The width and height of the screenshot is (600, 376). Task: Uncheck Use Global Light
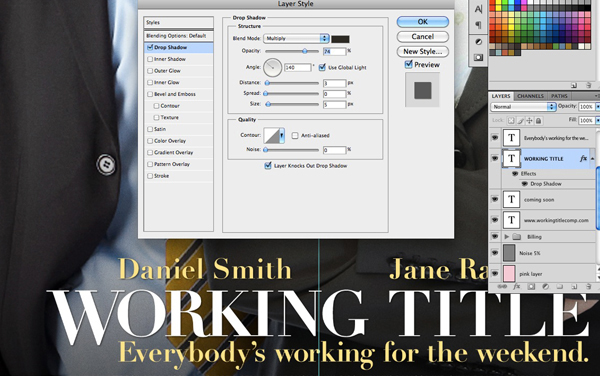(322, 67)
